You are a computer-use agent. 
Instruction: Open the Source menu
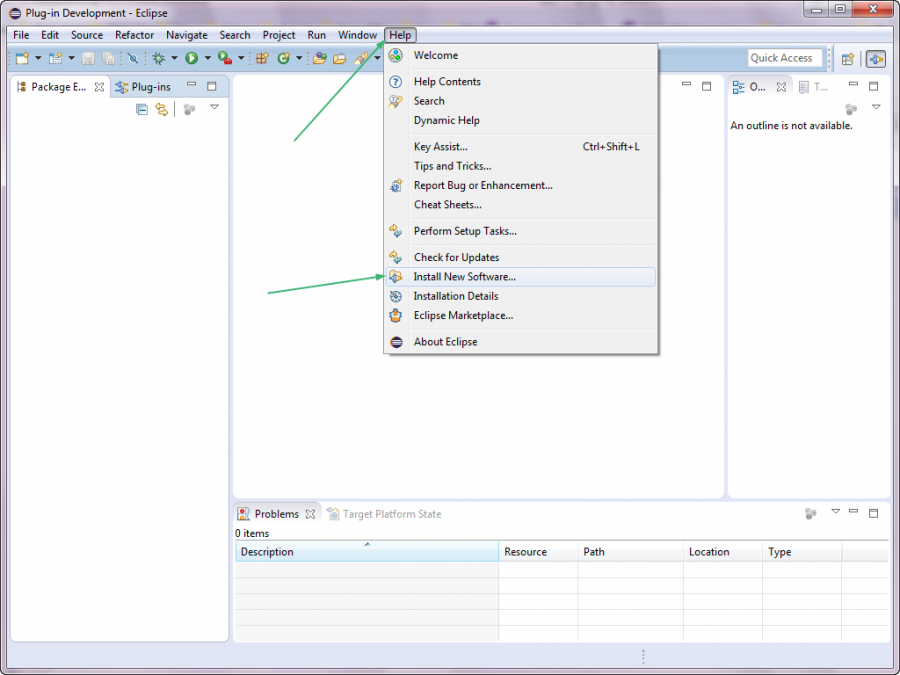coord(87,35)
